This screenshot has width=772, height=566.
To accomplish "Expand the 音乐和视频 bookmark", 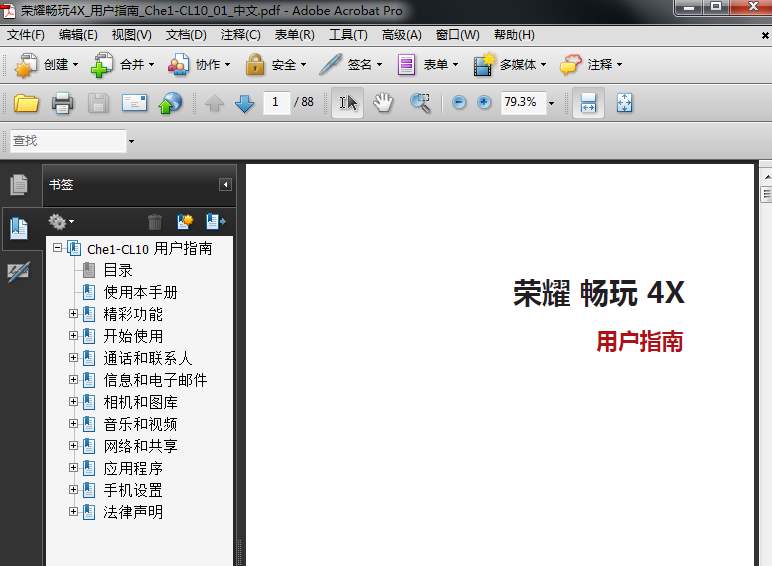I will [x=73, y=423].
